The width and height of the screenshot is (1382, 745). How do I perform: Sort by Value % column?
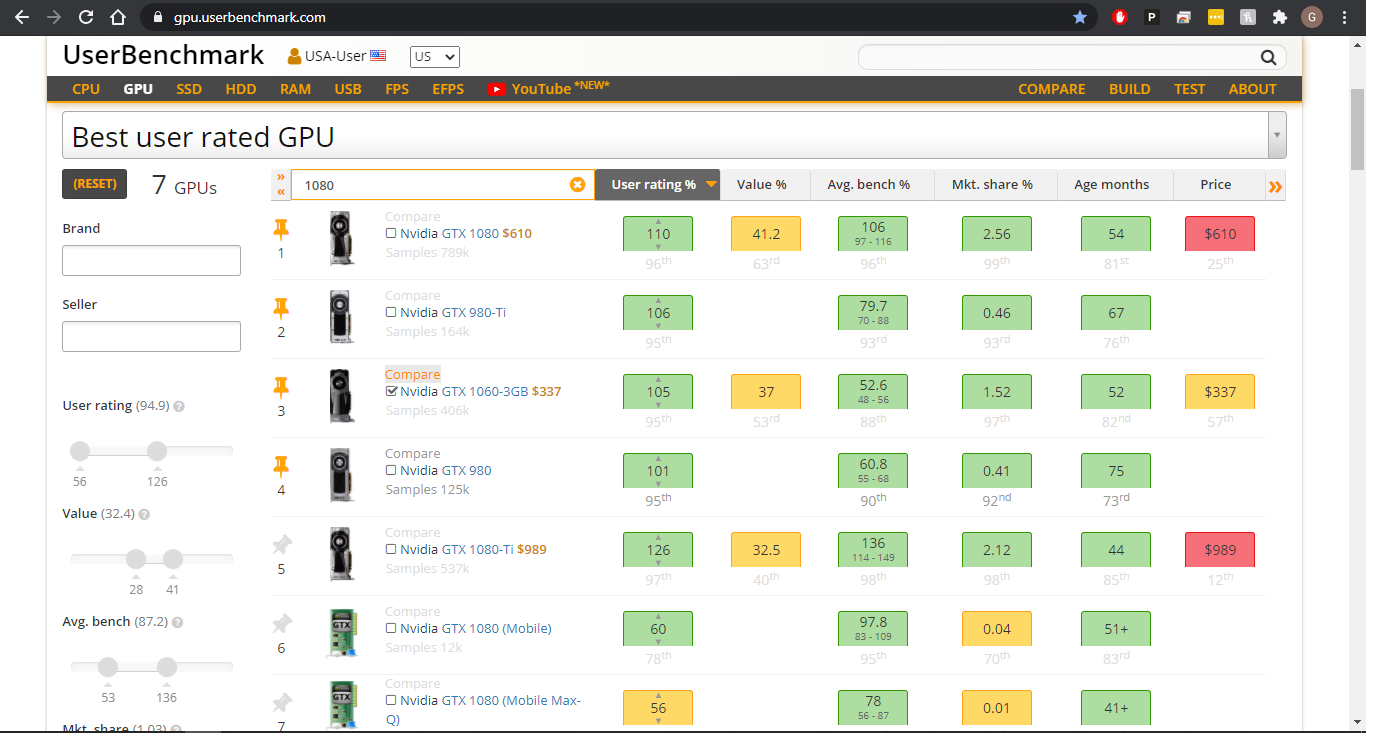(x=761, y=185)
